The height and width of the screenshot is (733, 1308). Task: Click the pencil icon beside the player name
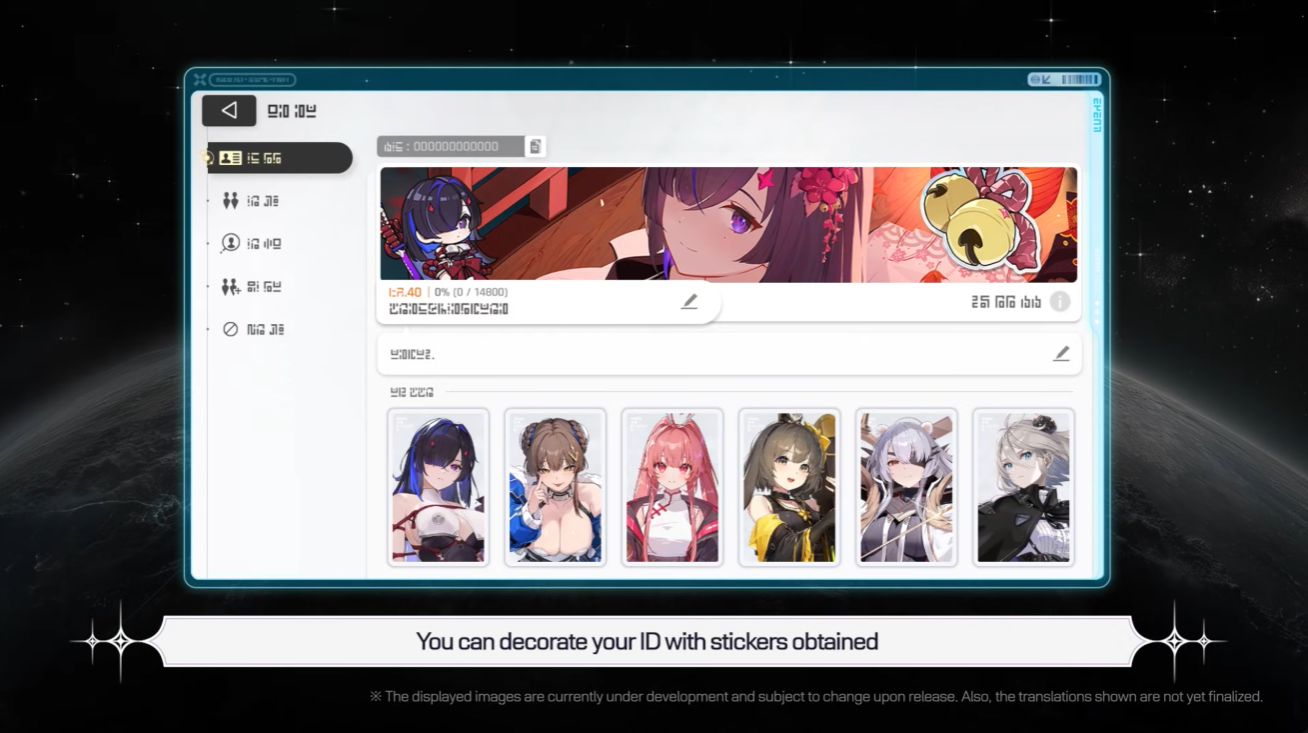[x=689, y=302]
